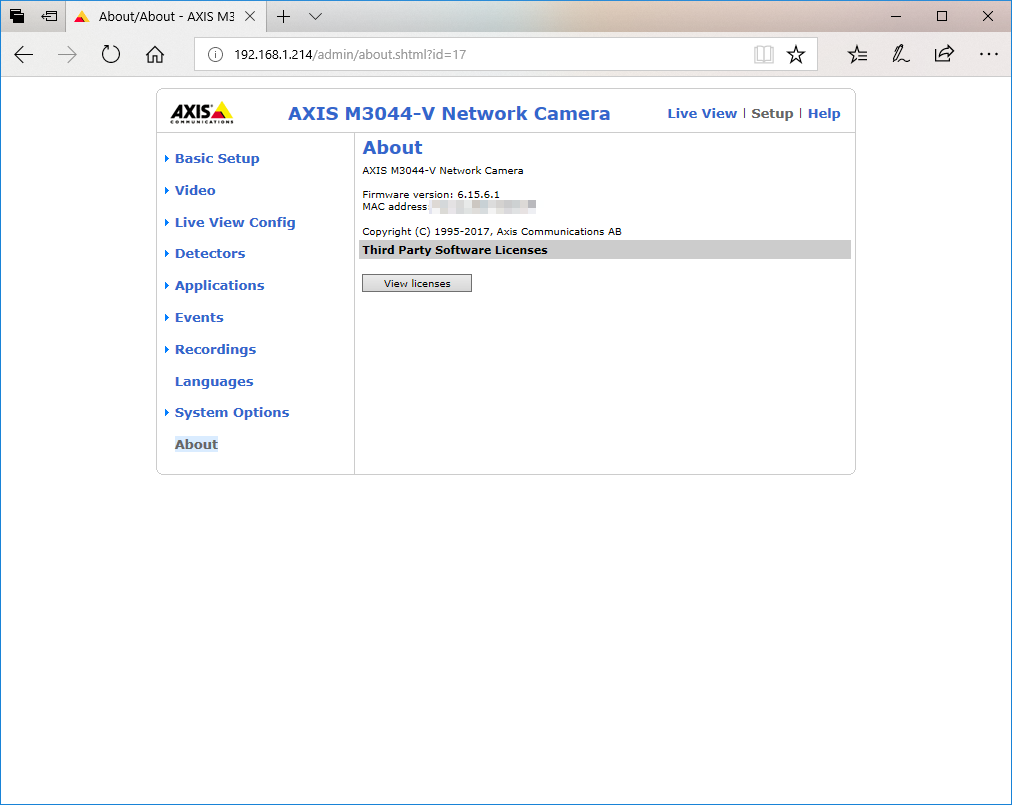The image size is (1012, 805).
Task: Open the Languages menu item
Action: pyautogui.click(x=214, y=382)
